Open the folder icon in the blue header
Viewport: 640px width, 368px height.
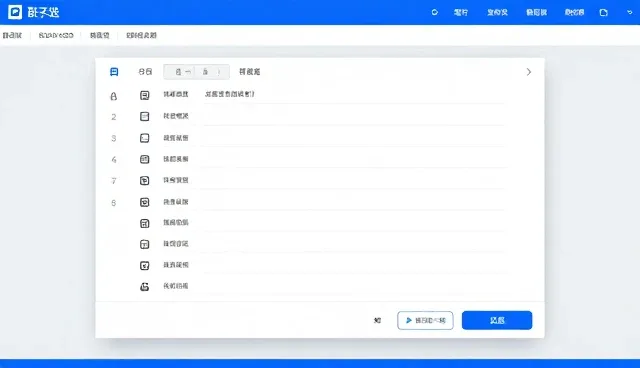tap(604, 13)
